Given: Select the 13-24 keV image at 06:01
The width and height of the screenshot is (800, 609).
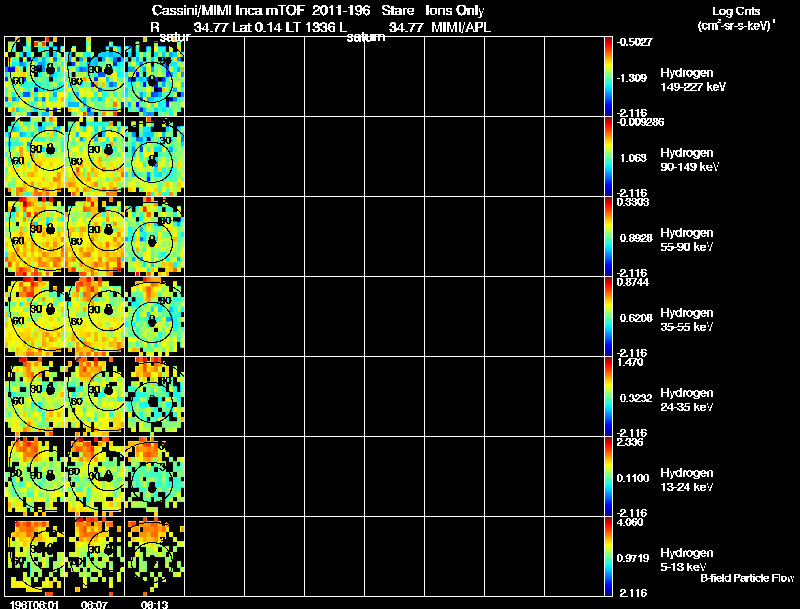Looking at the screenshot, I should 35,476.
